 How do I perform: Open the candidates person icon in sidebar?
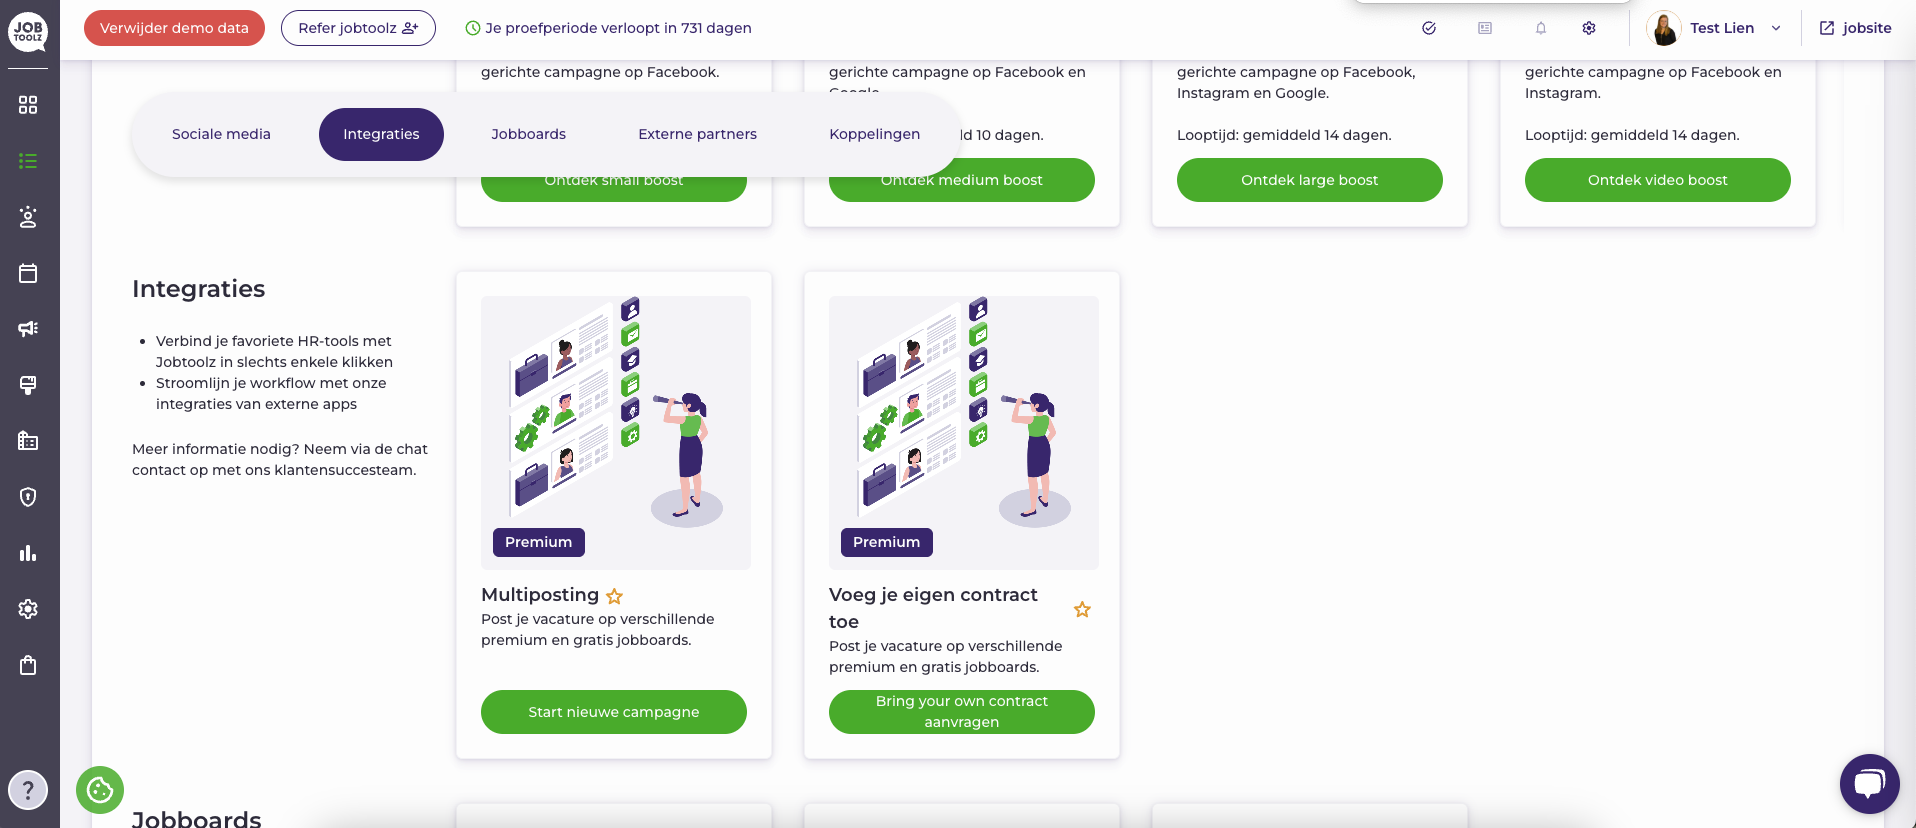click(x=28, y=217)
